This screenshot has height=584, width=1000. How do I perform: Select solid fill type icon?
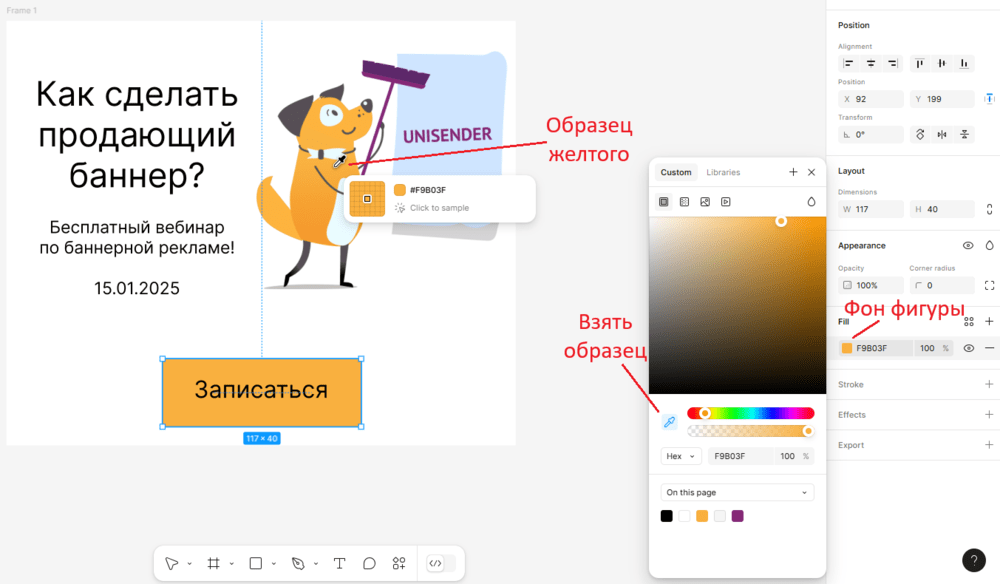[x=664, y=201]
